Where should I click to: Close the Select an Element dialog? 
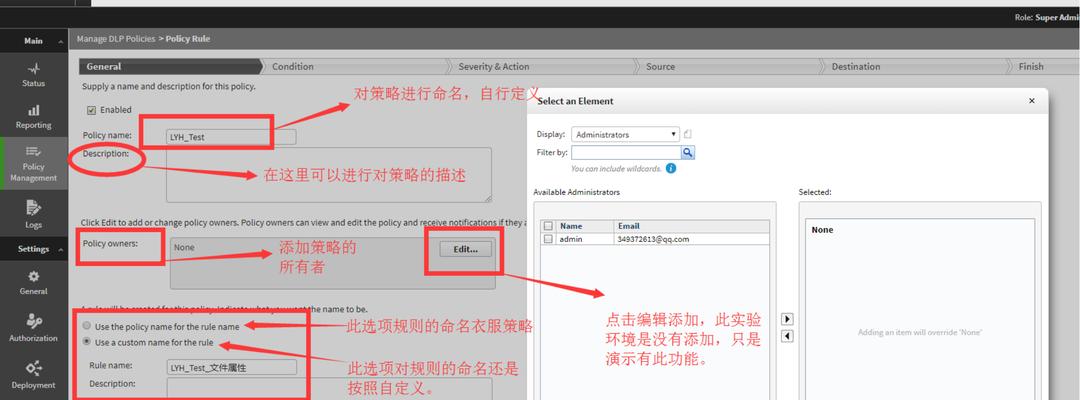click(1031, 101)
